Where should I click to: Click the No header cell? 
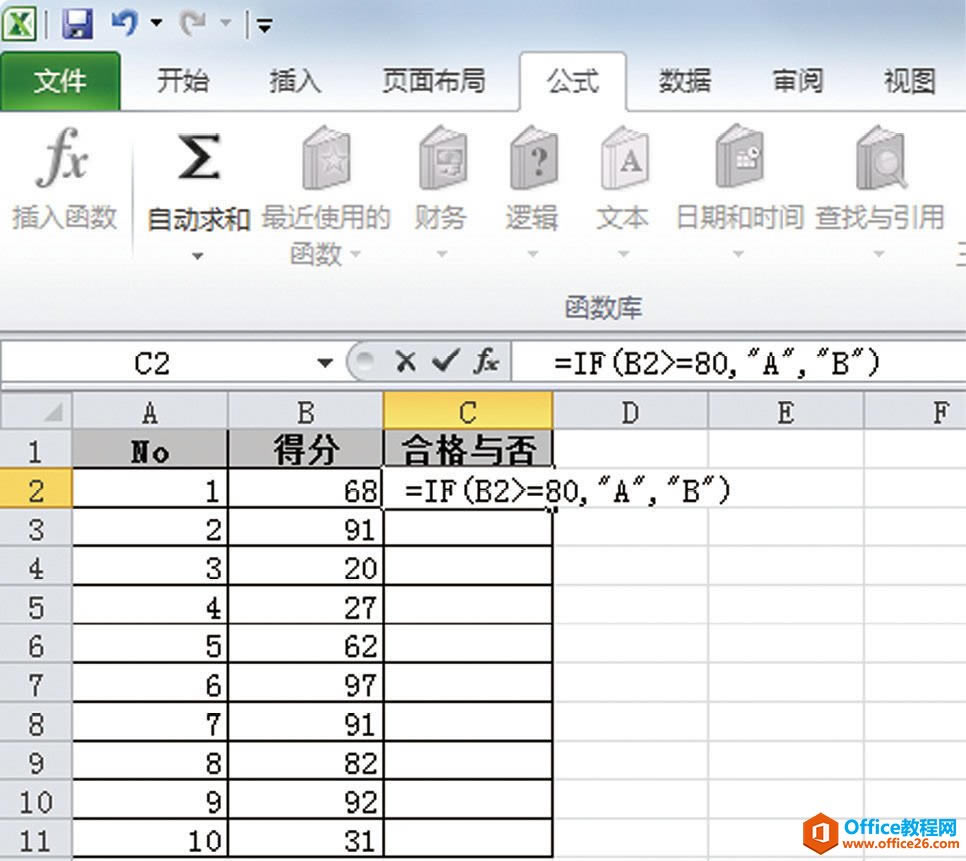click(150, 450)
